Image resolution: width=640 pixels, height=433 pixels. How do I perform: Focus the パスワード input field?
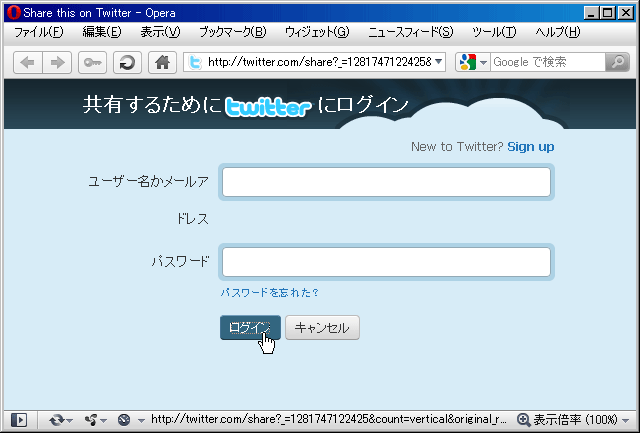(x=386, y=262)
